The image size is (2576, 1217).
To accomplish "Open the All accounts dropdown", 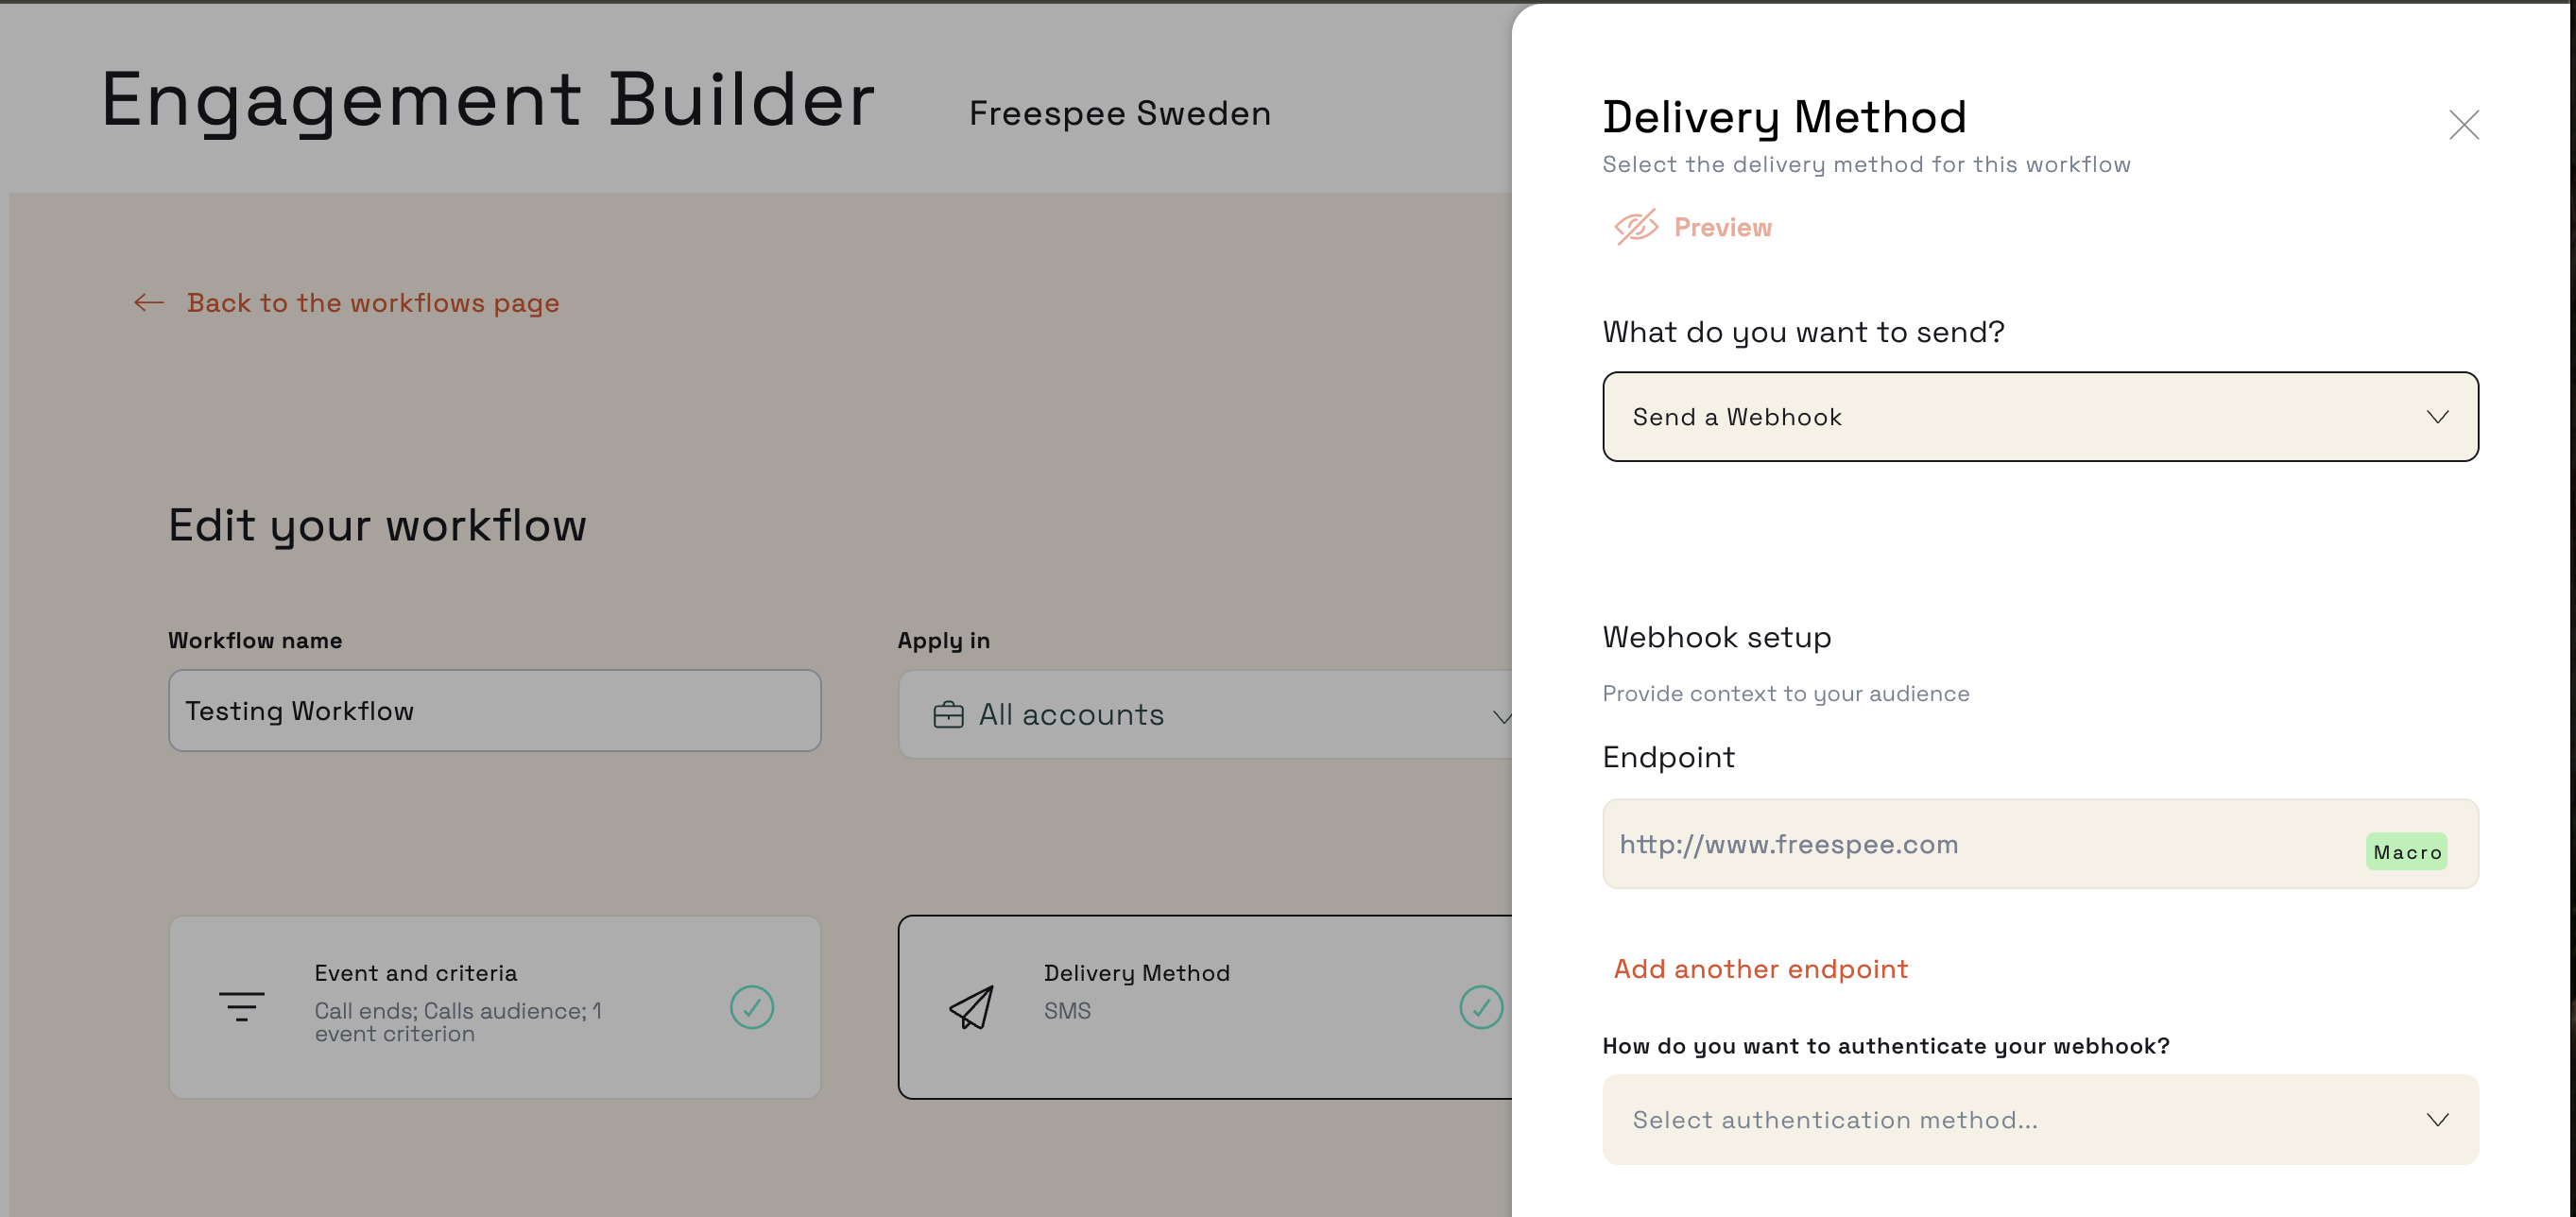I will pyautogui.click(x=1205, y=715).
